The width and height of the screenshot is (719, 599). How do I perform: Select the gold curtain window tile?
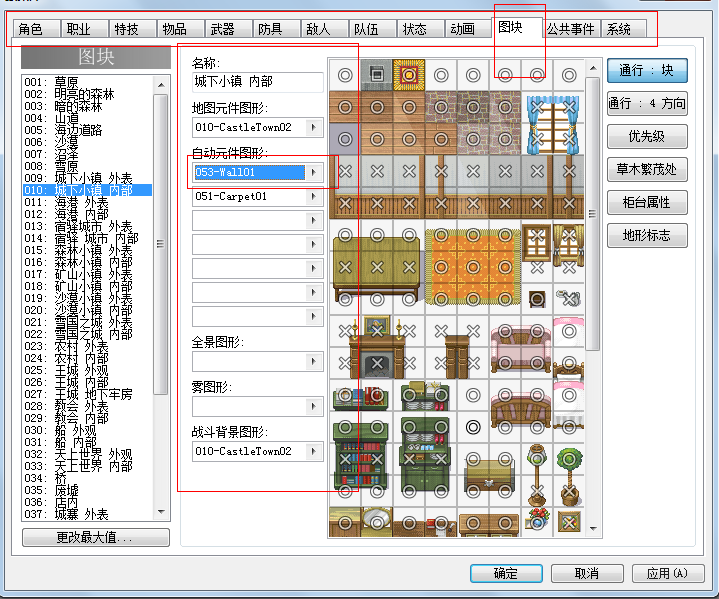tap(569, 235)
